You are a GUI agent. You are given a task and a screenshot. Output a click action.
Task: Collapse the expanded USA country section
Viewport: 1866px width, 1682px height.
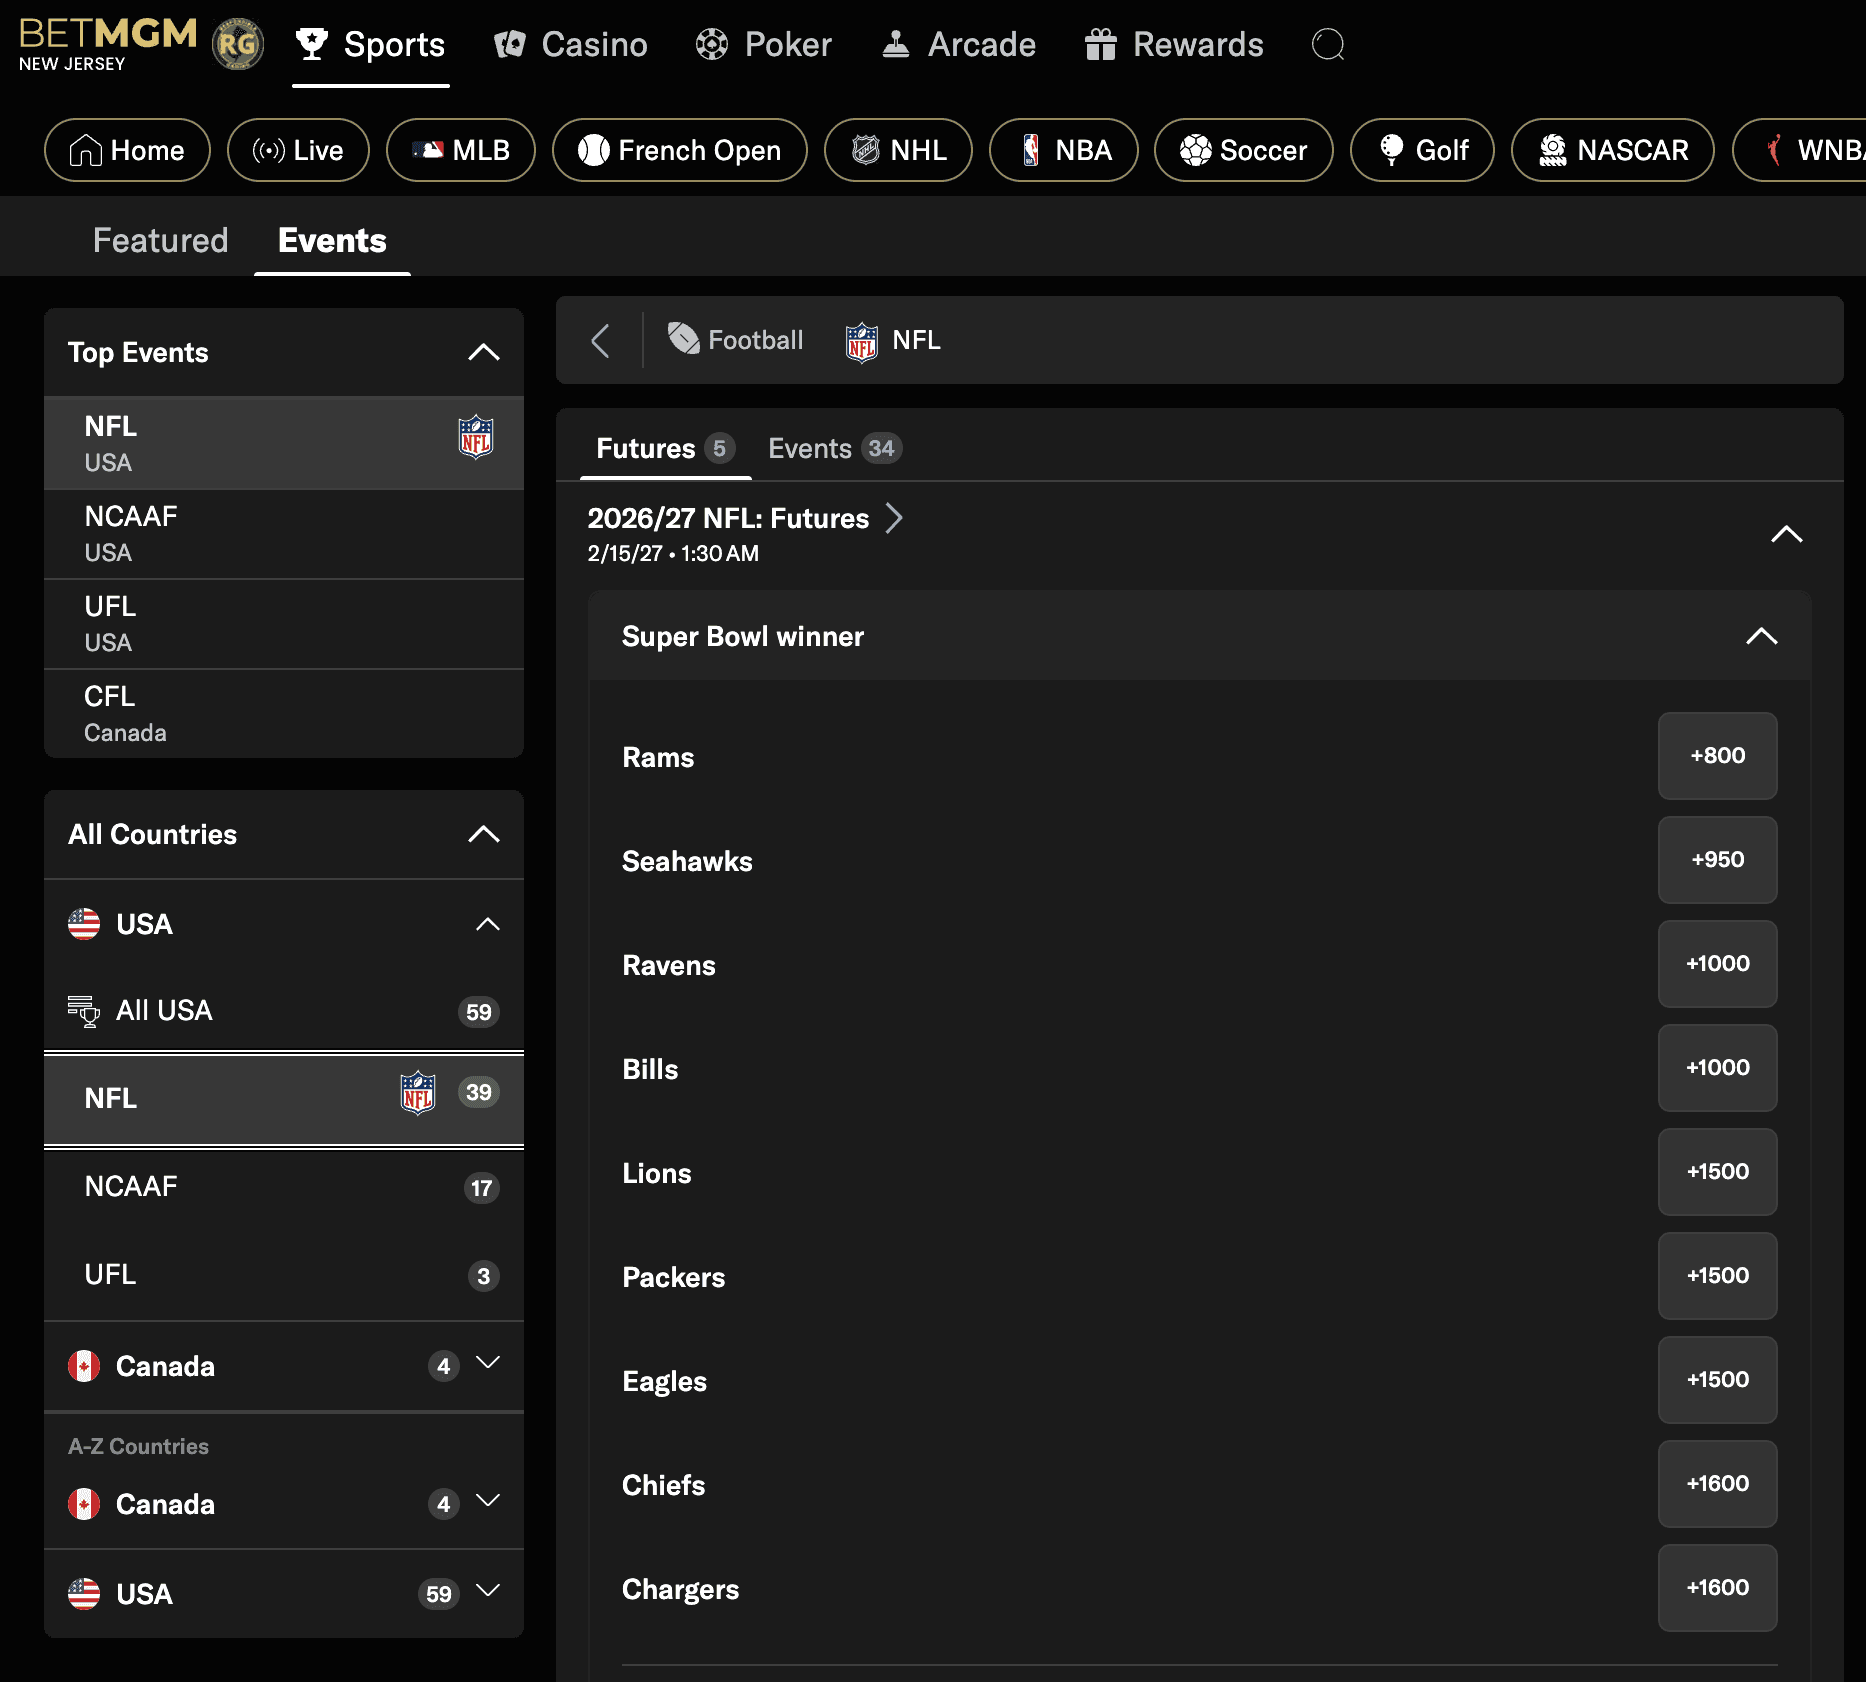tap(488, 924)
